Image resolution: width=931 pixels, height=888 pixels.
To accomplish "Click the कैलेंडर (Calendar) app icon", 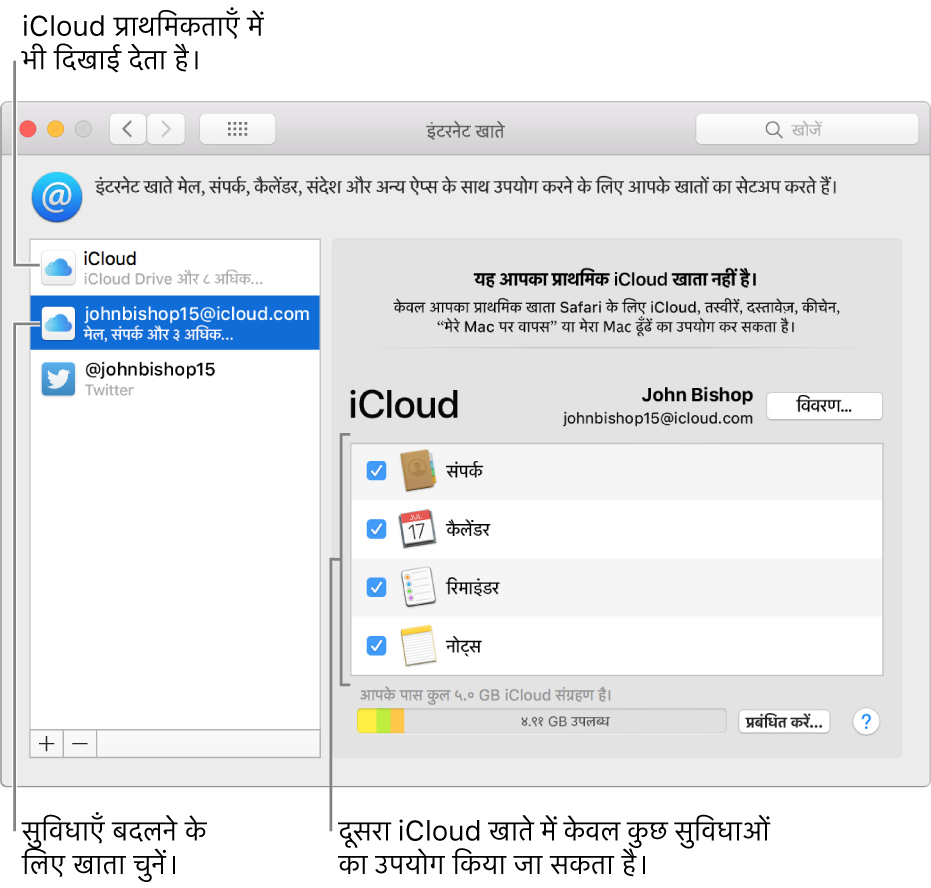I will point(418,529).
